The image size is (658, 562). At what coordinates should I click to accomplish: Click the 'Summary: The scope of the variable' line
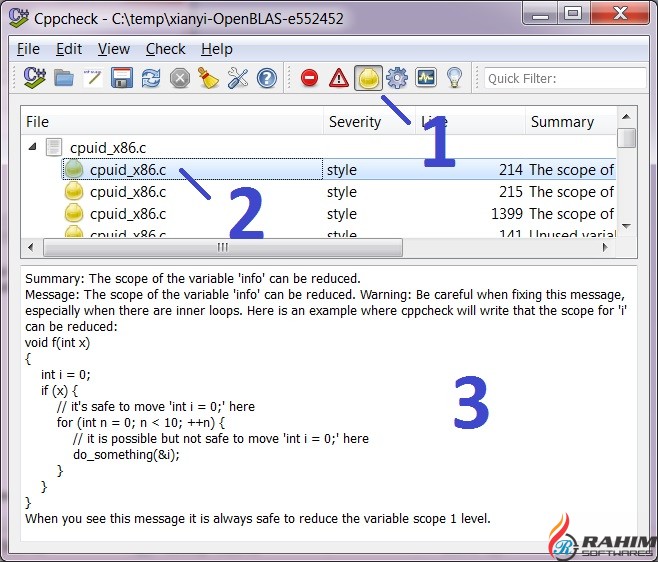(x=193, y=279)
